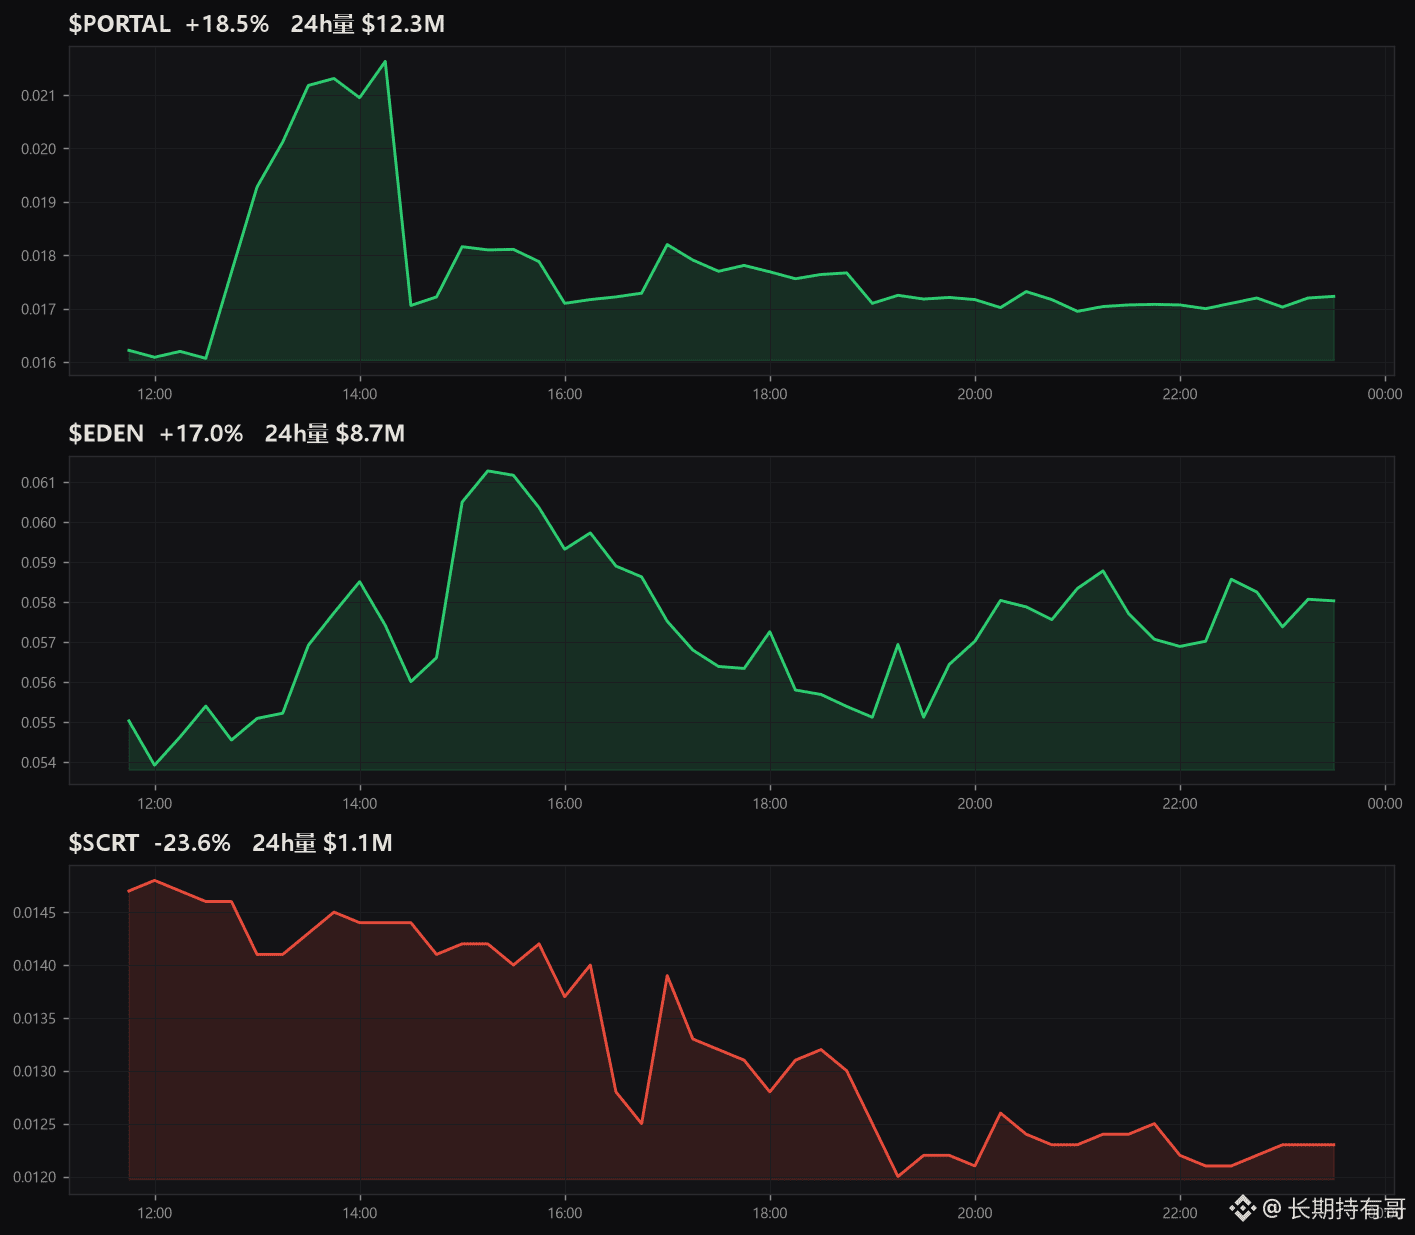
Task: Click the 0.058 price axis label
Action: click(39, 602)
